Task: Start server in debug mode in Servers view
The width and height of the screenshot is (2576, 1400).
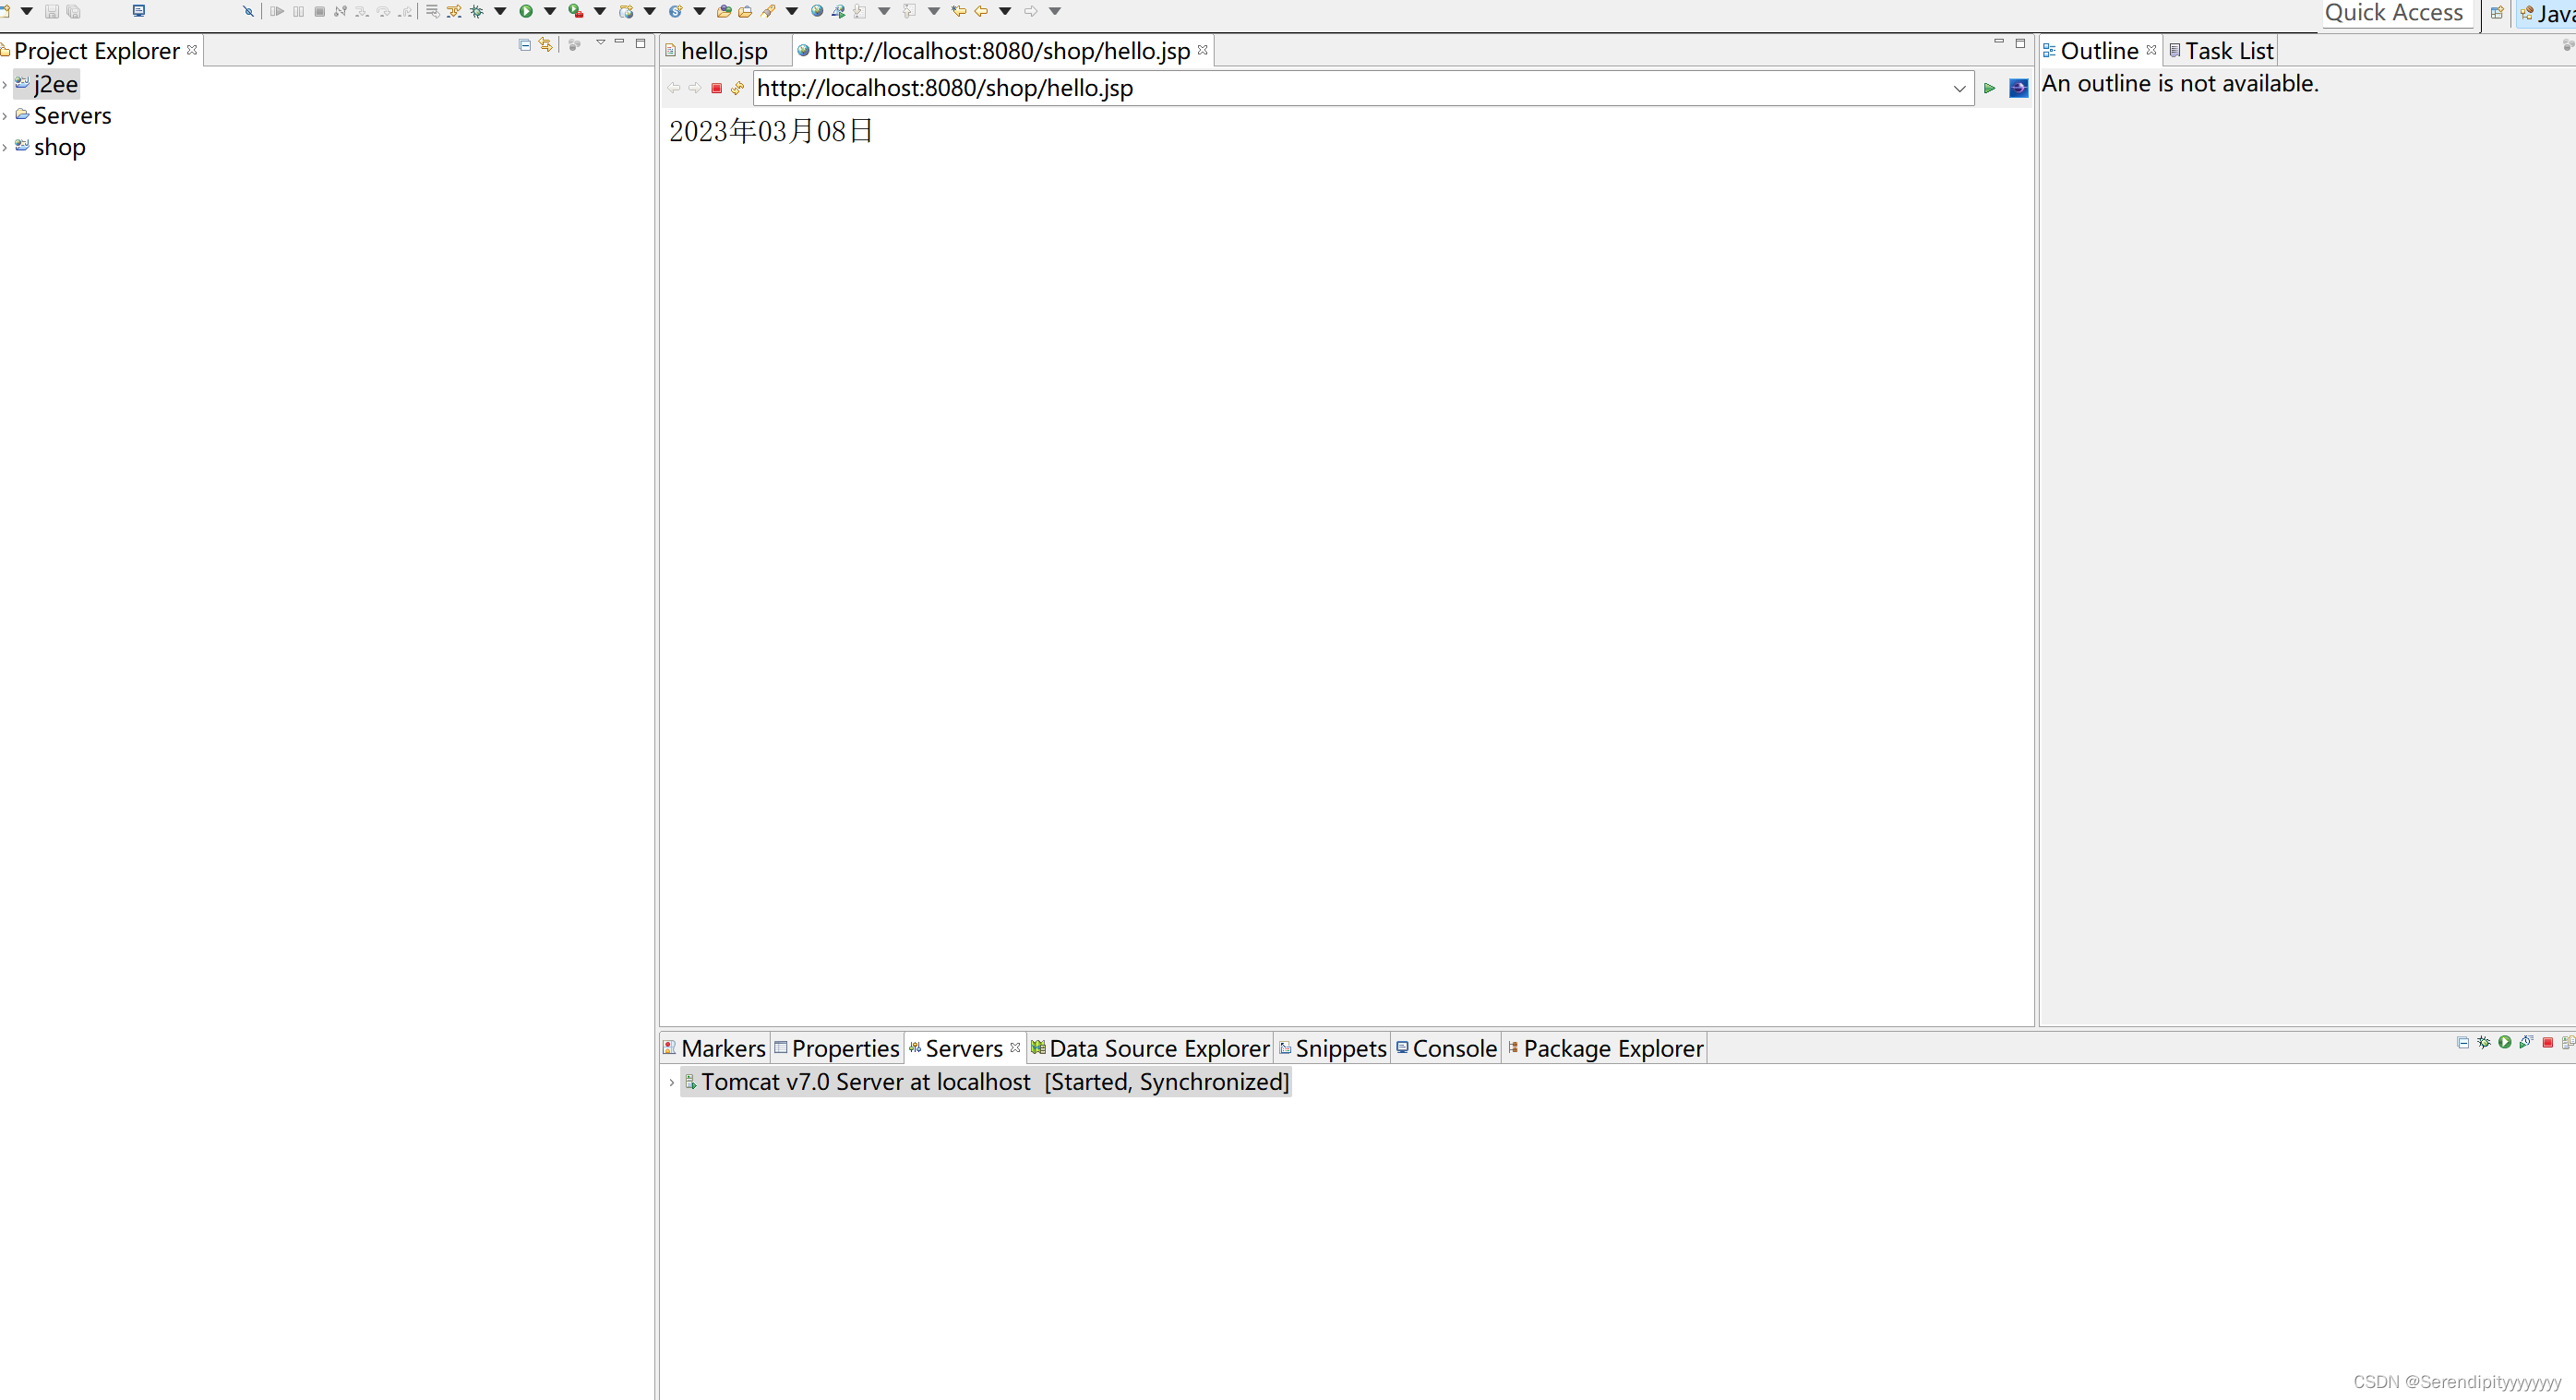Action: (2483, 1042)
